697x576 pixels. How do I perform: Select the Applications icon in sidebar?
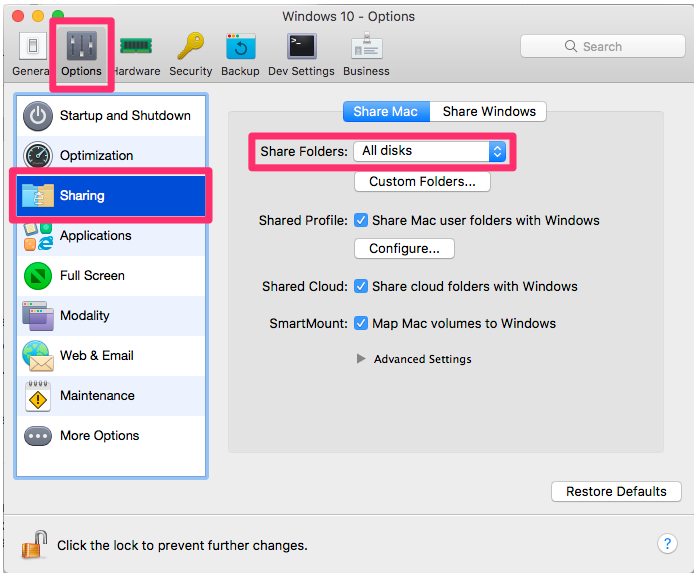coord(38,236)
